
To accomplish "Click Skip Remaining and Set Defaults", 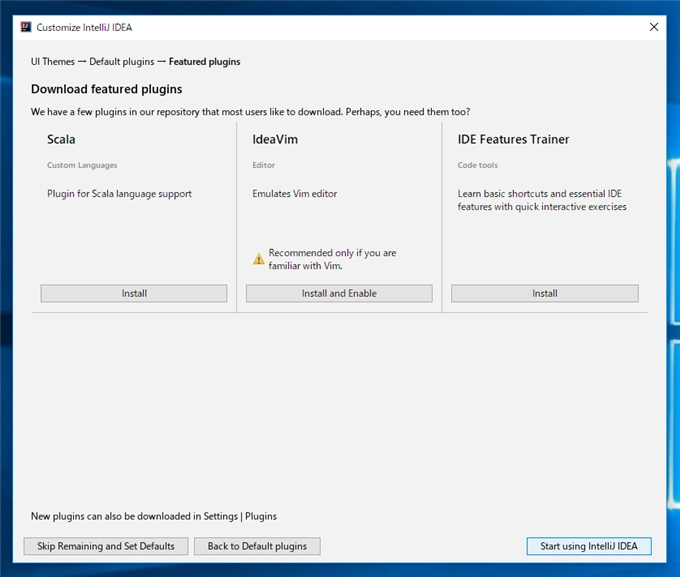I will pos(106,546).
